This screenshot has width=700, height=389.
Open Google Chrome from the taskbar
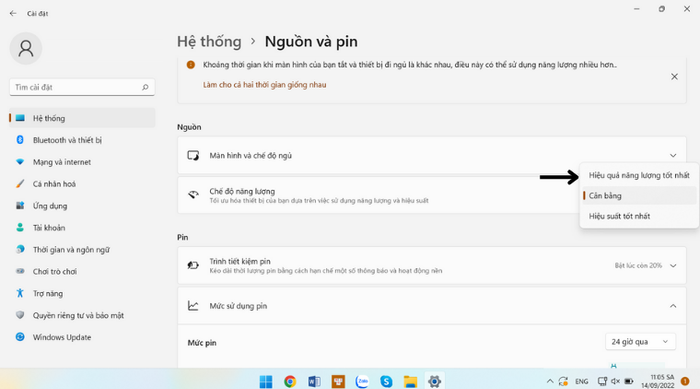(290, 381)
